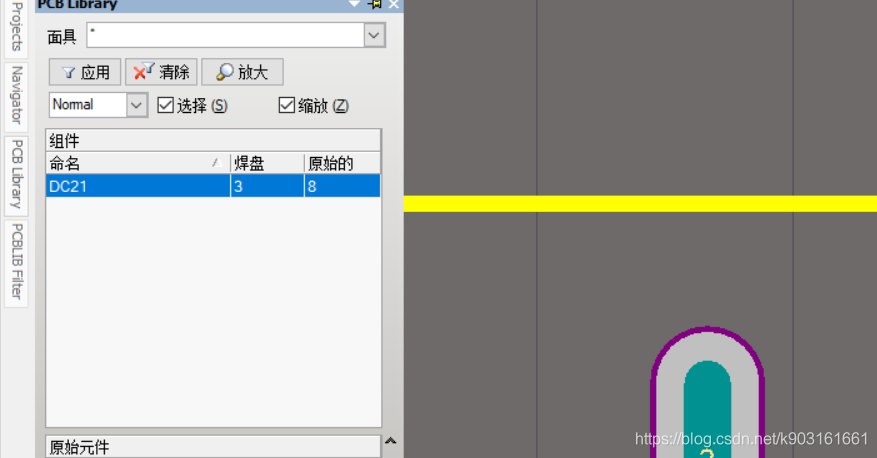The image size is (877, 458).
Task: Open the Normal mode dropdown
Action: point(136,105)
